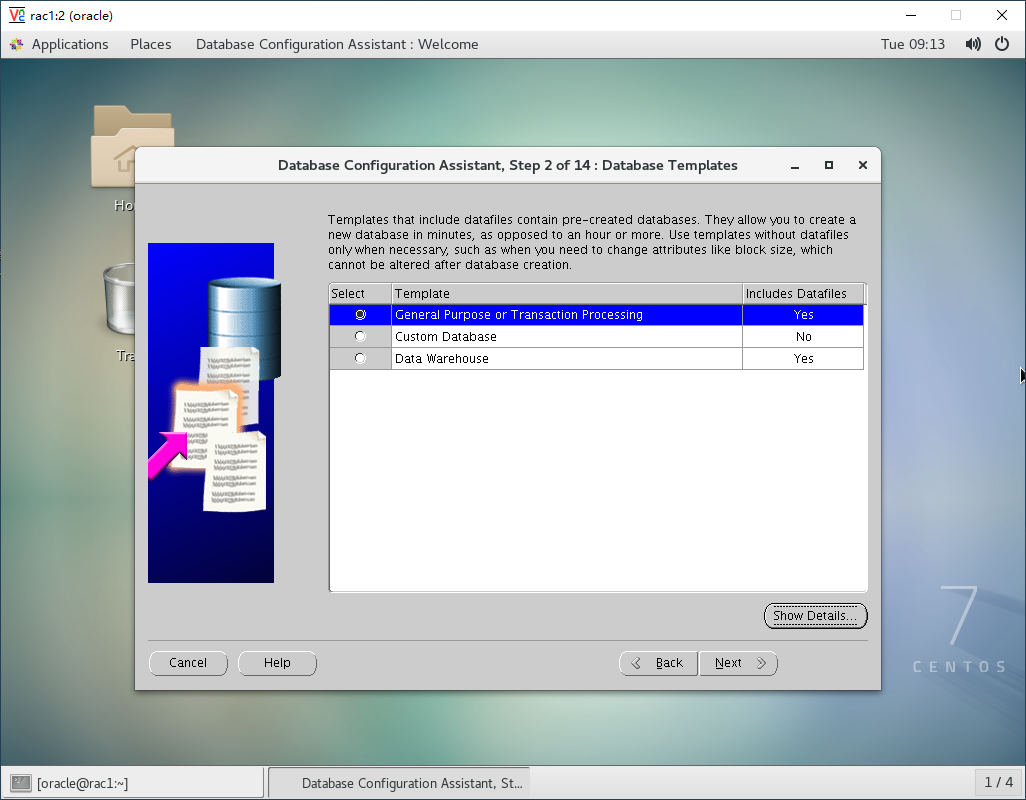Click the Select column header
The width and height of the screenshot is (1026, 800).
pyautogui.click(x=360, y=294)
